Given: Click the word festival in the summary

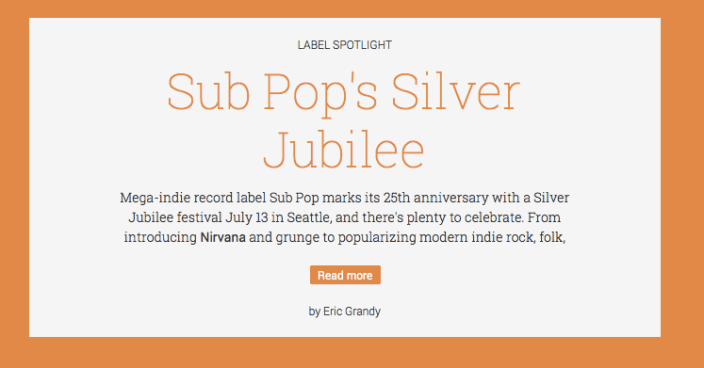Looking at the screenshot, I should click(x=199, y=218).
